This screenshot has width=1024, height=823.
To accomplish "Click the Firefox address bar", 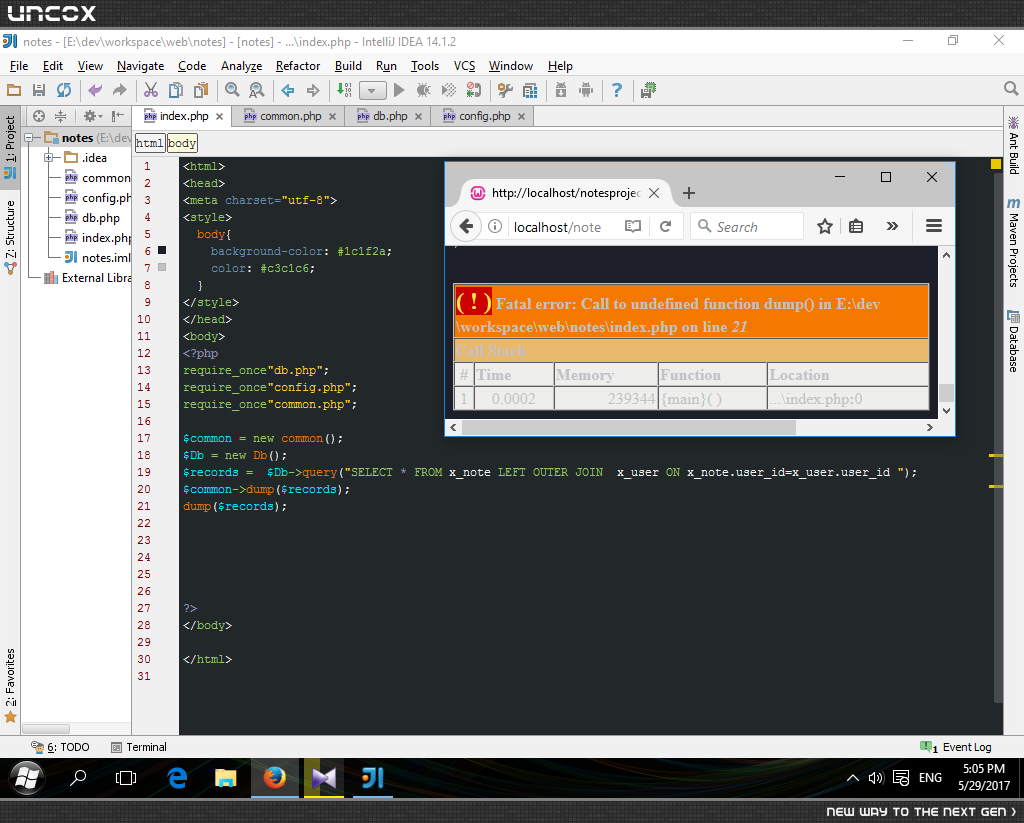I will (x=557, y=227).
